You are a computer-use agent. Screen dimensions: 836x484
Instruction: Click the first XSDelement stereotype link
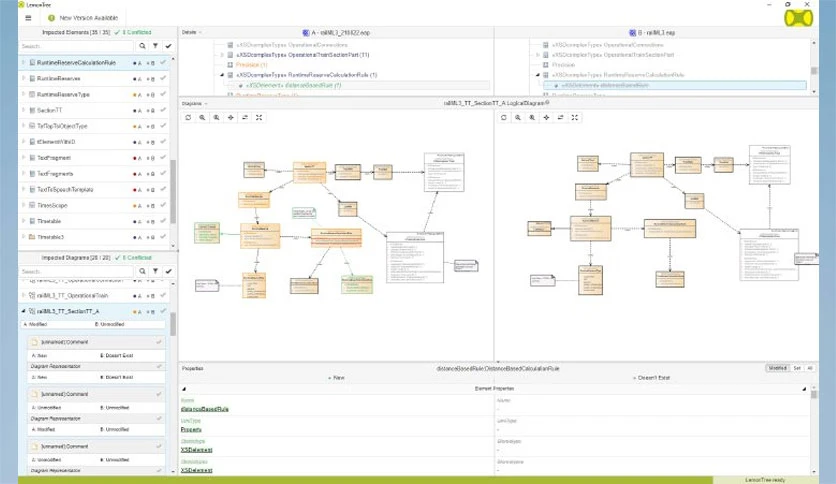(196, 450)
